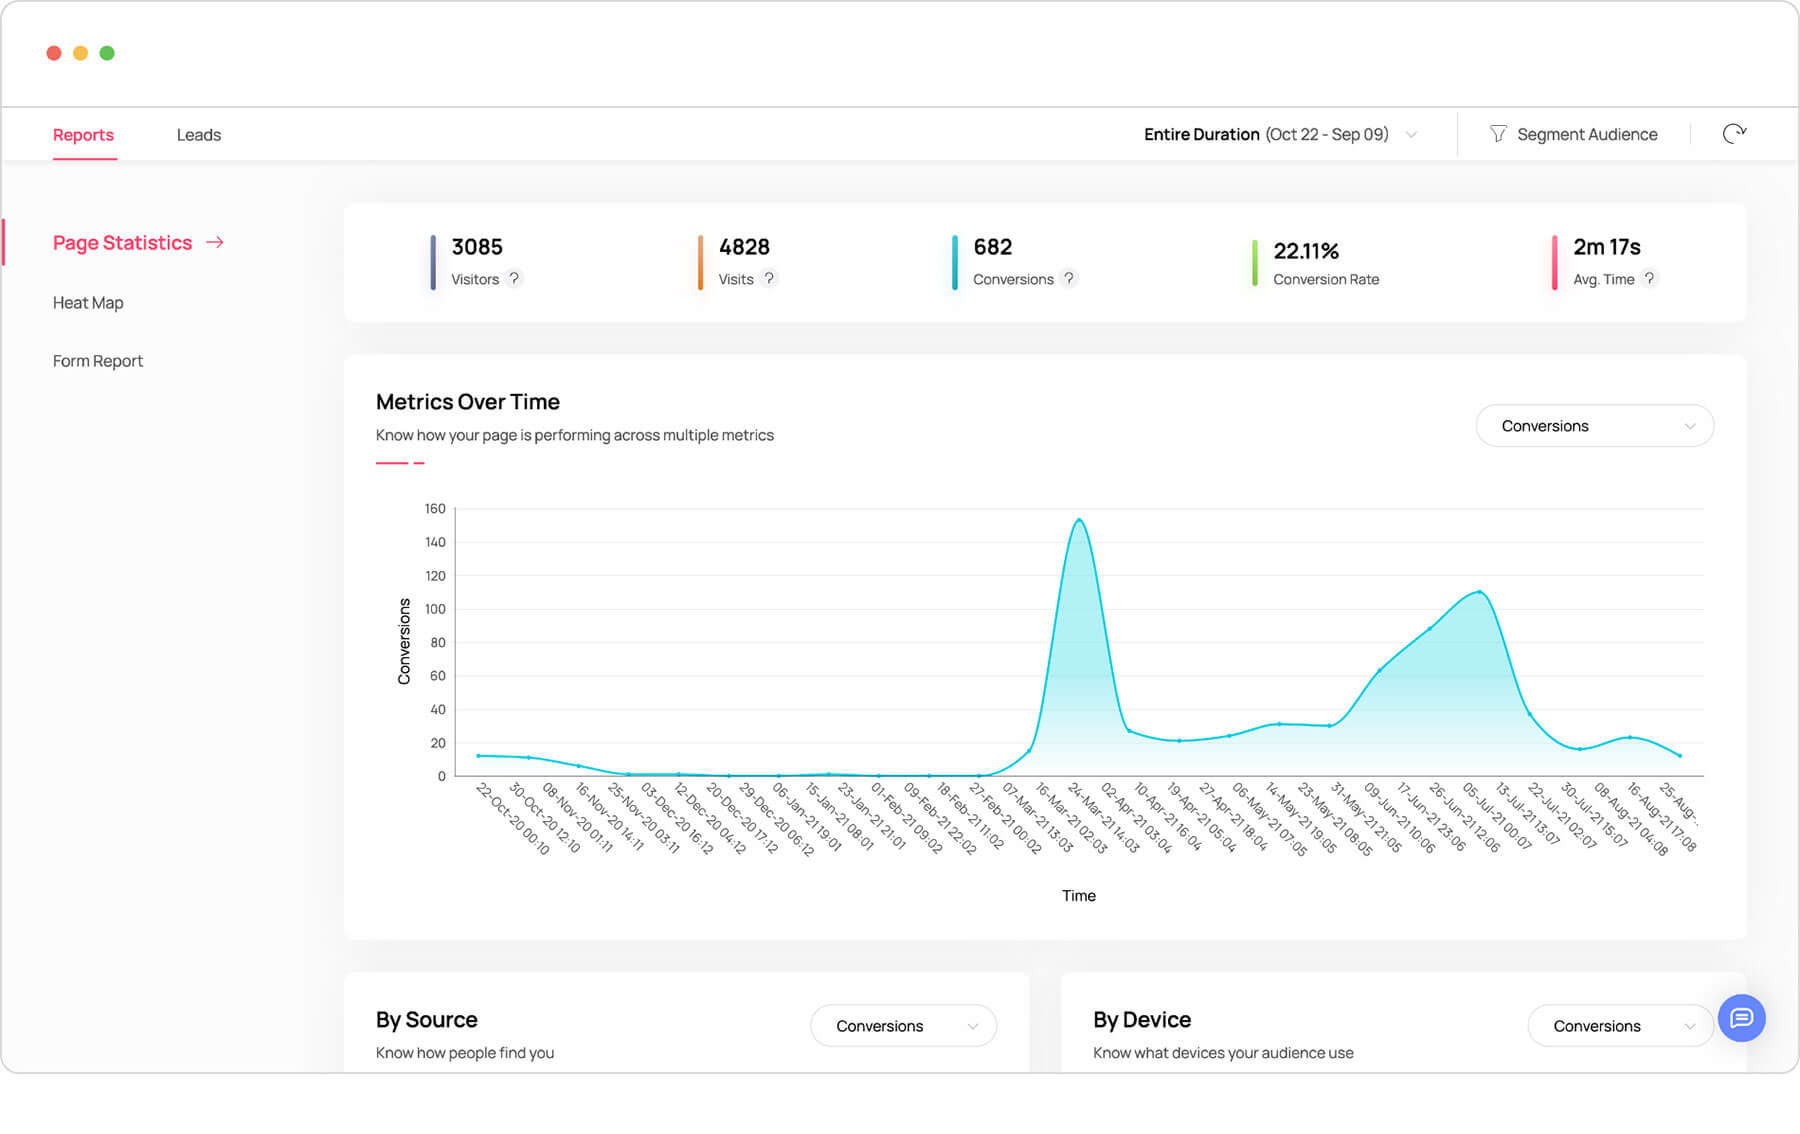Click the refresh icon in top bar
The width and height of the screenshot is (1800, 1134).
pos(1734,134)
